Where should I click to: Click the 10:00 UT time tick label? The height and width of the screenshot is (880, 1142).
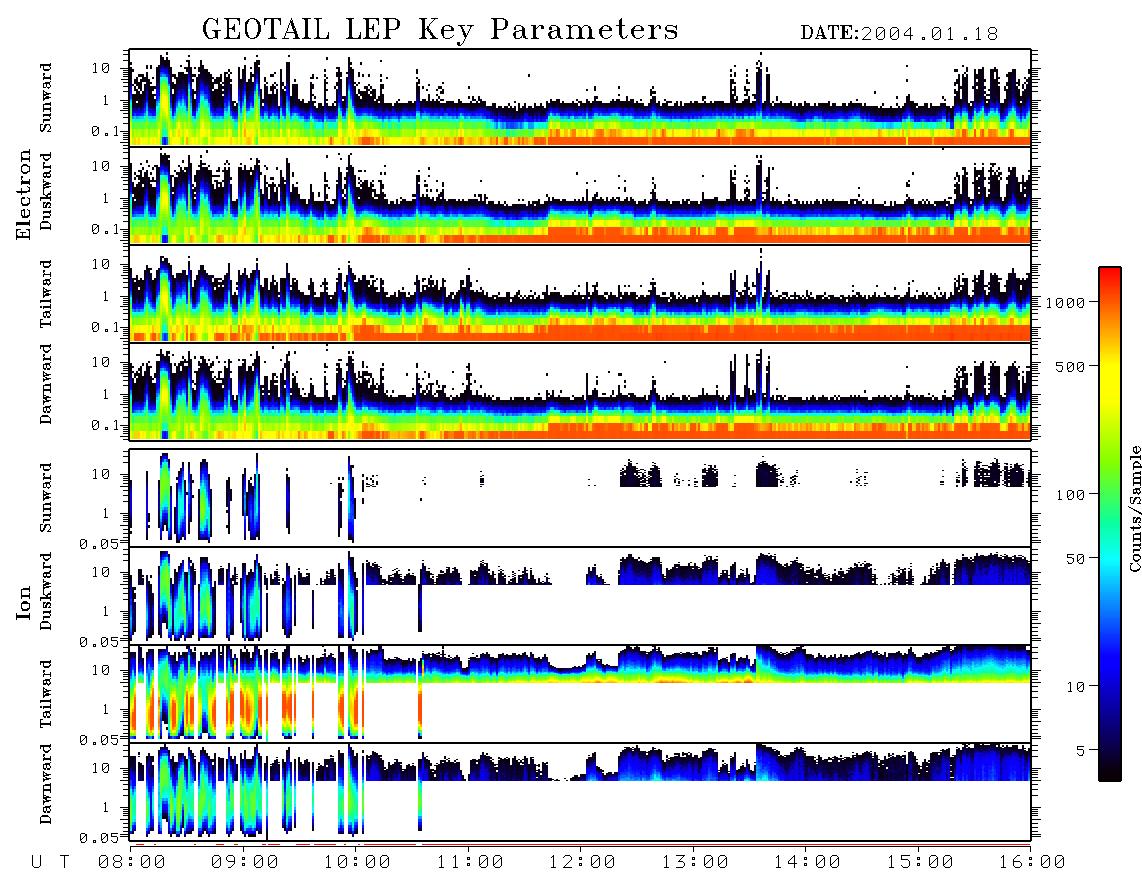(x=357, y=862)
